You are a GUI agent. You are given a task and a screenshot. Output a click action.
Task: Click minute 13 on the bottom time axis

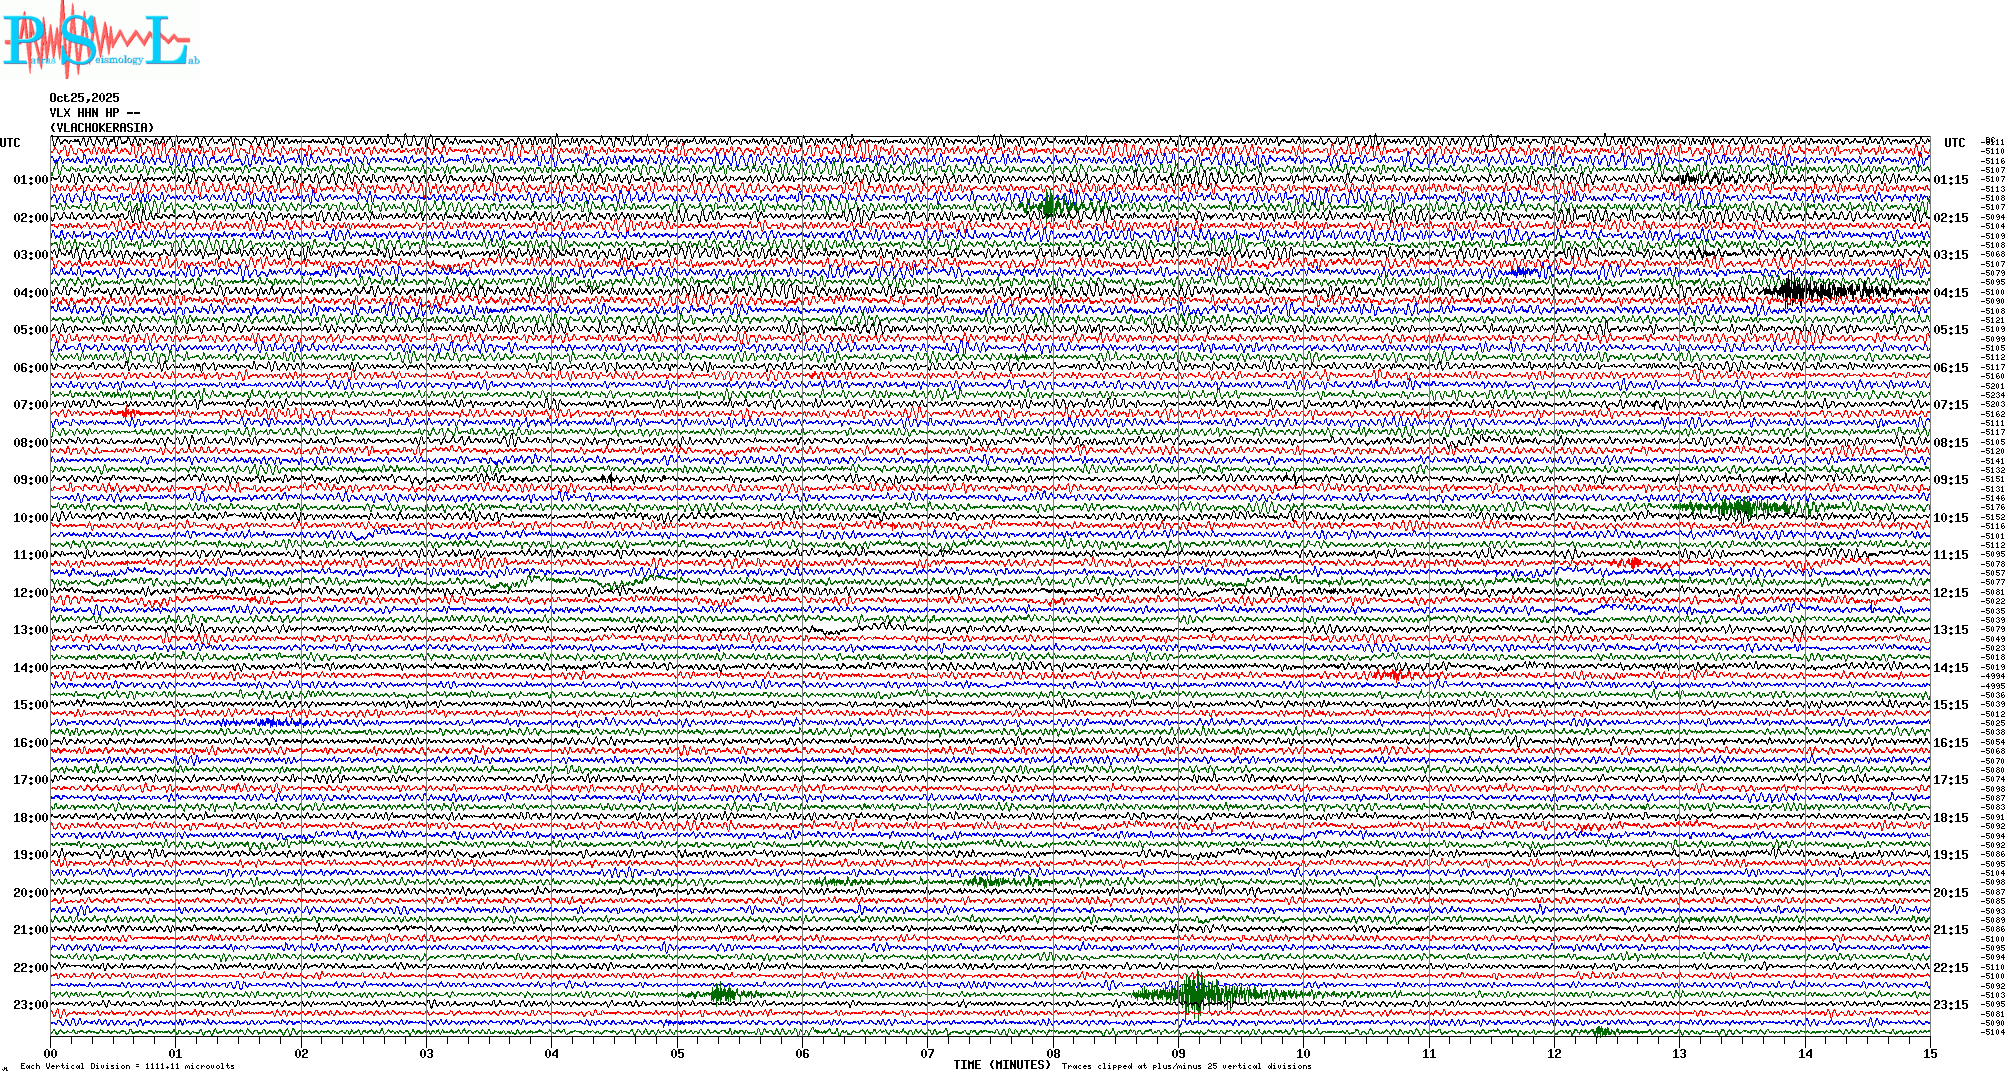1680,1054
